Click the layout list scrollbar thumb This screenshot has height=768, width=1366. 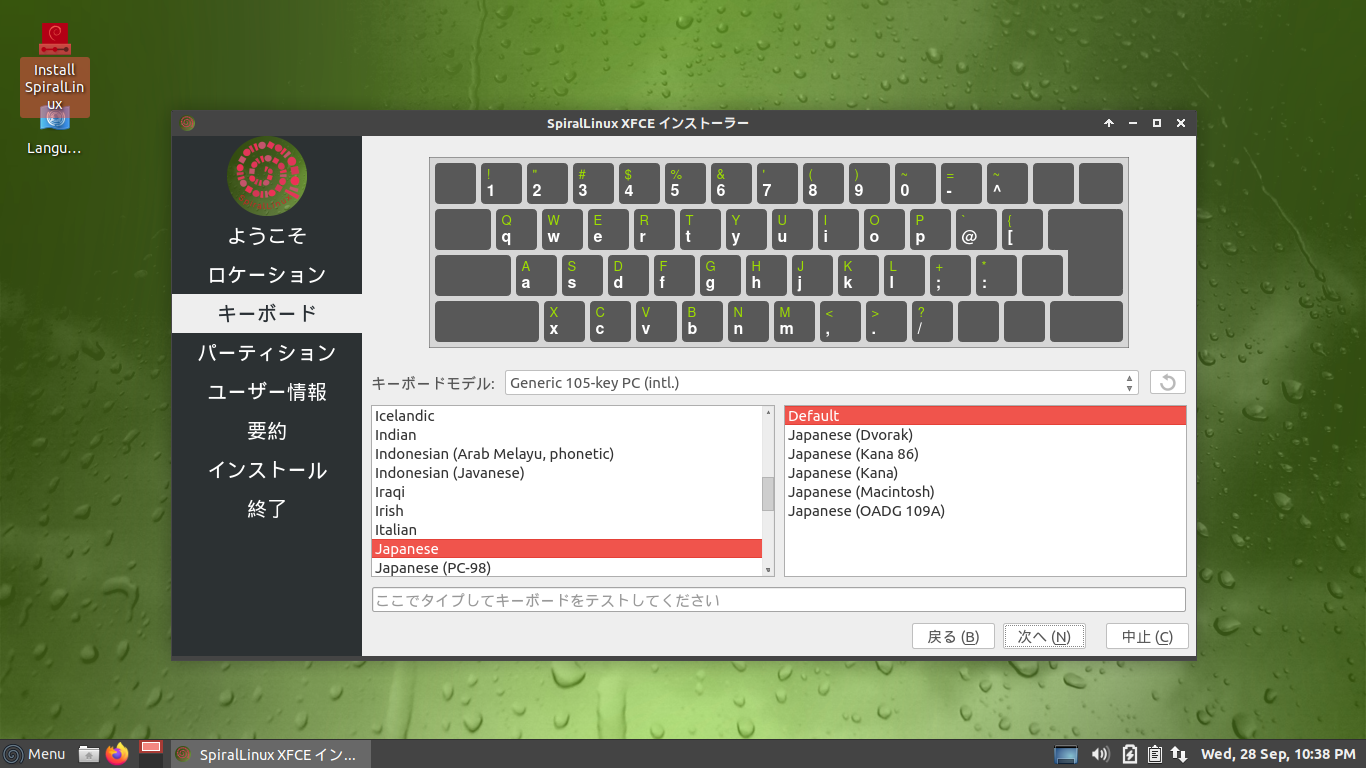click(768, 493)
